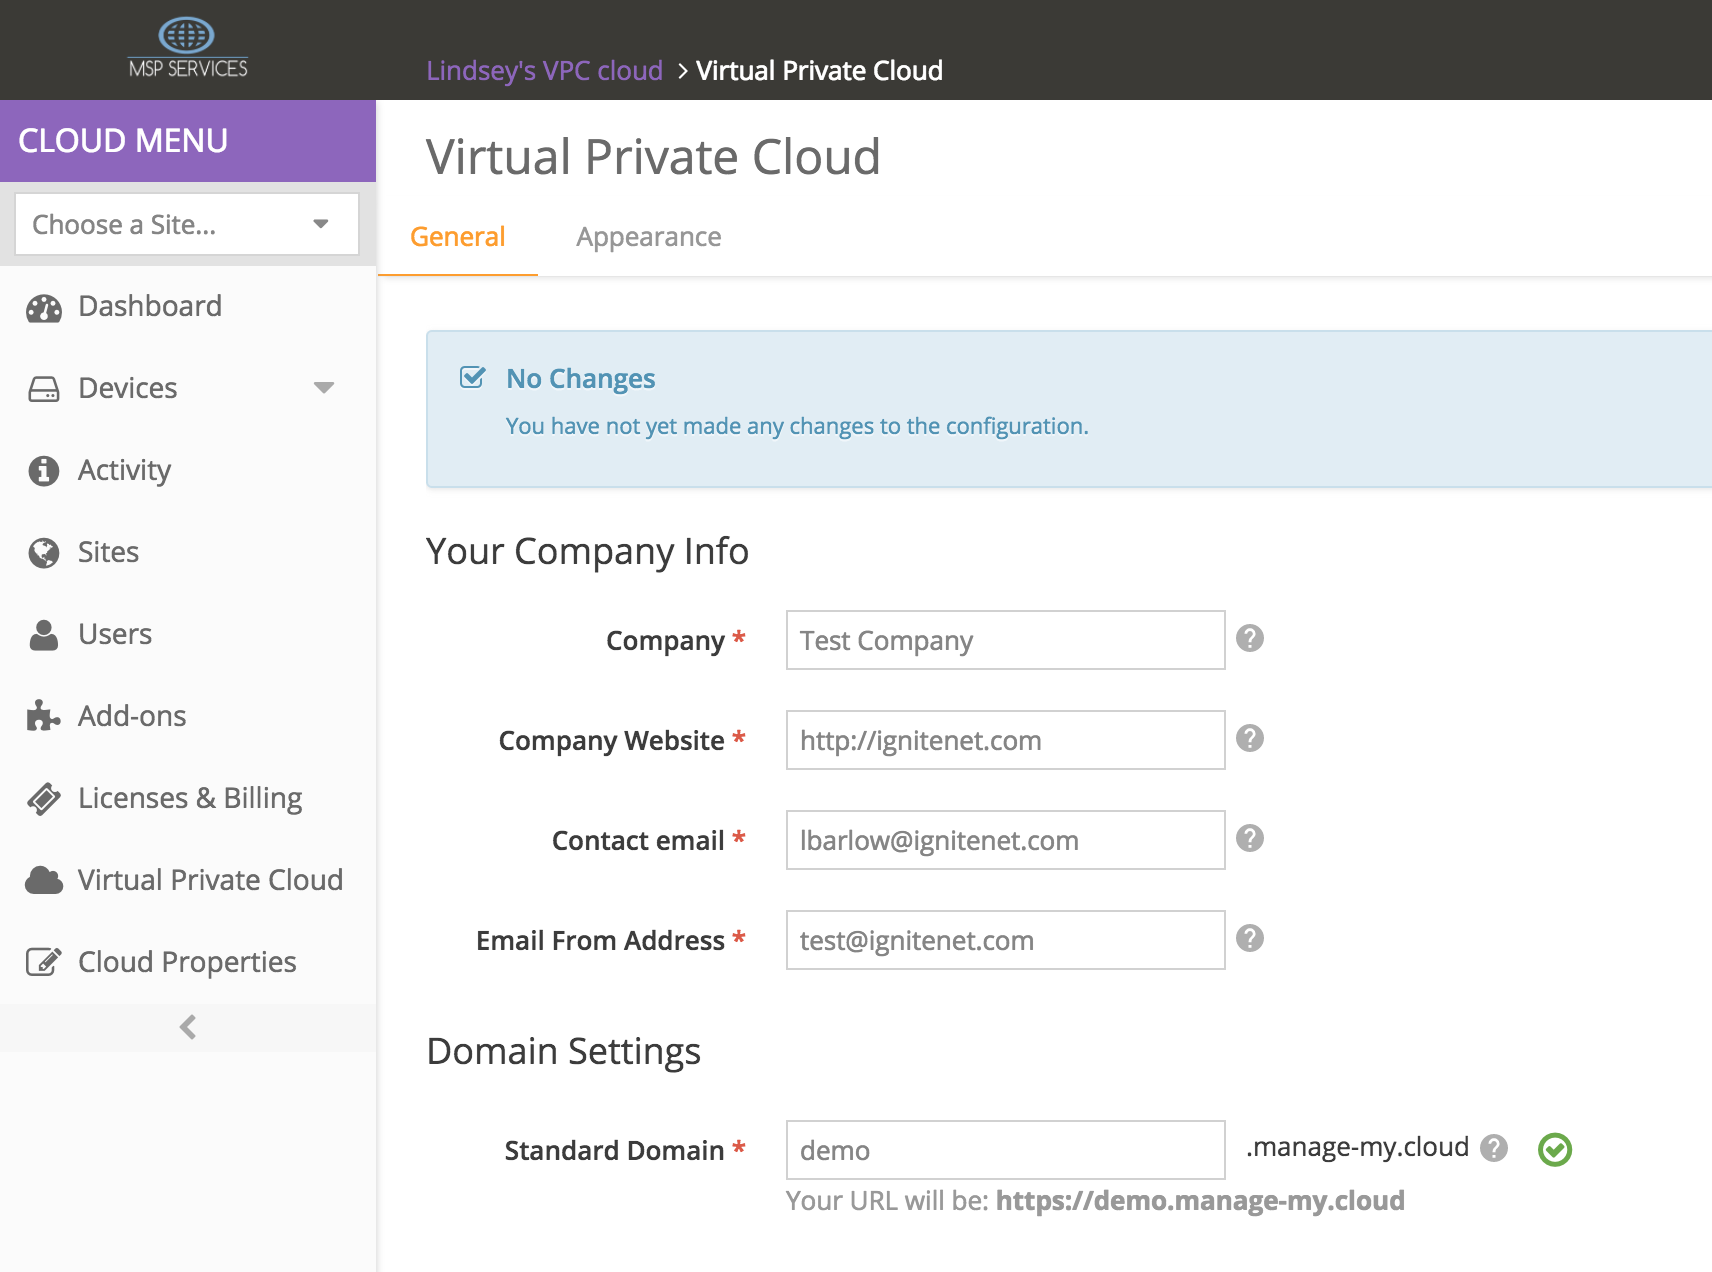Screen dimensions: 1712x1272
Task: Switch to the Appearance tab
Action: [648, 237]
